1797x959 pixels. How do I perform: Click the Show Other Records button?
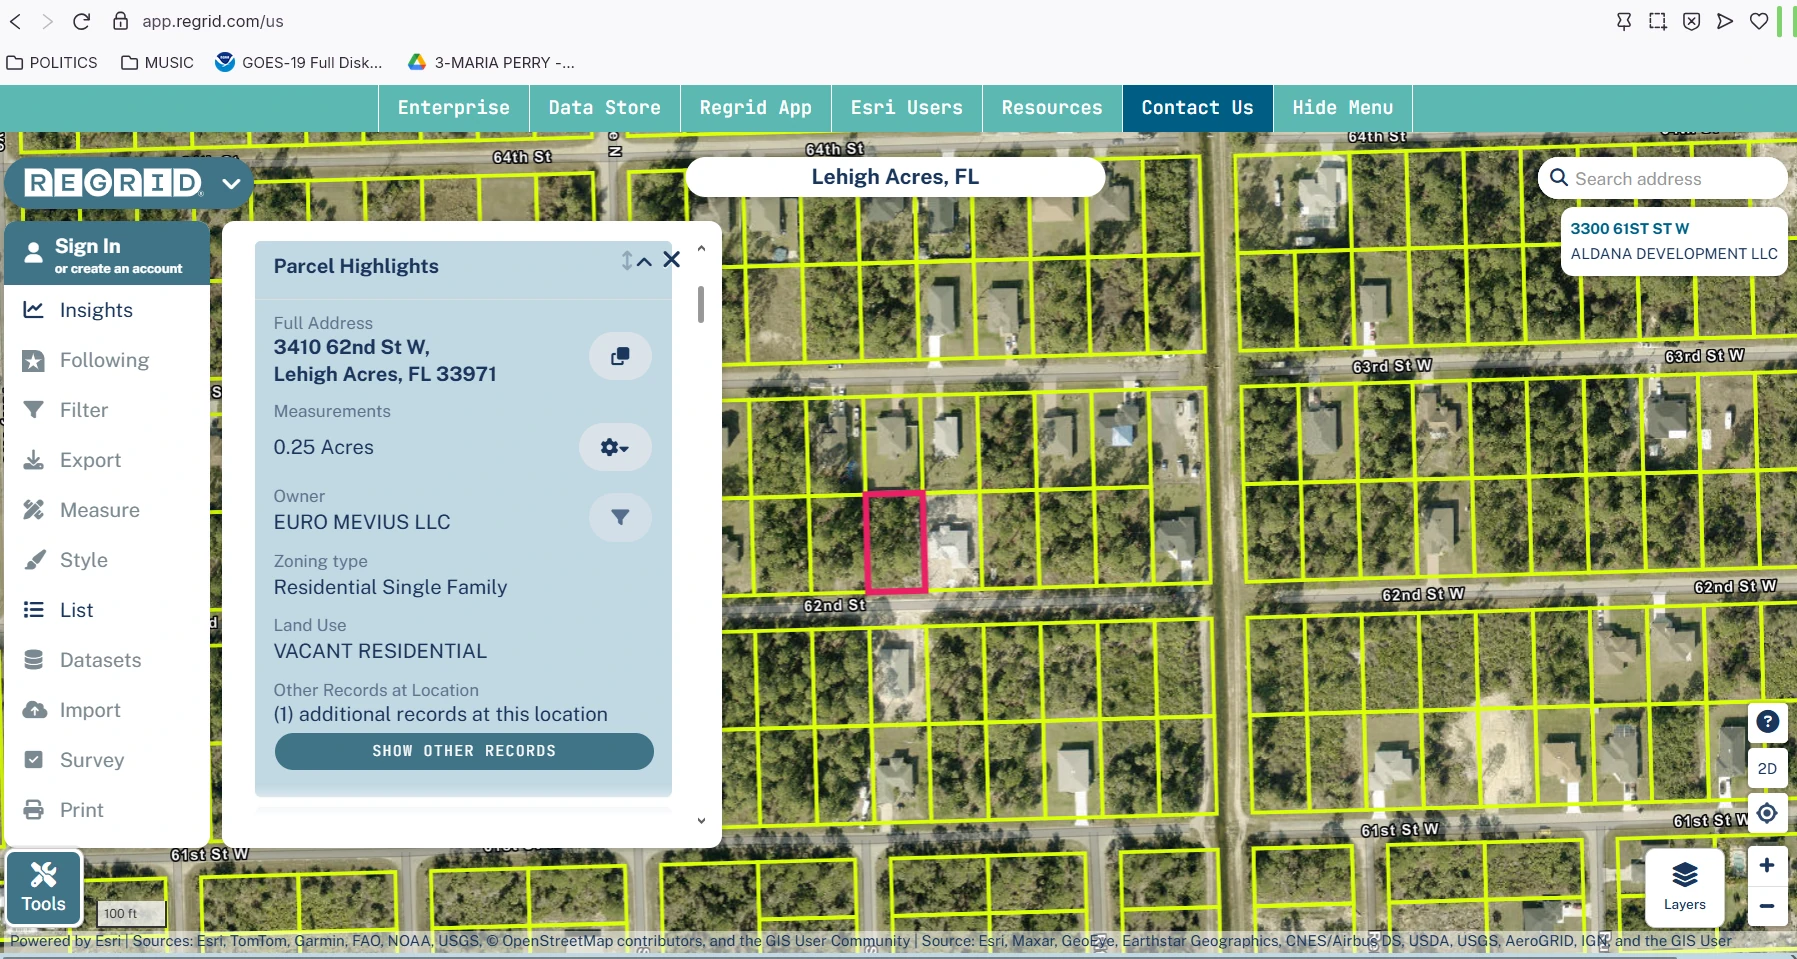[464, 751]
